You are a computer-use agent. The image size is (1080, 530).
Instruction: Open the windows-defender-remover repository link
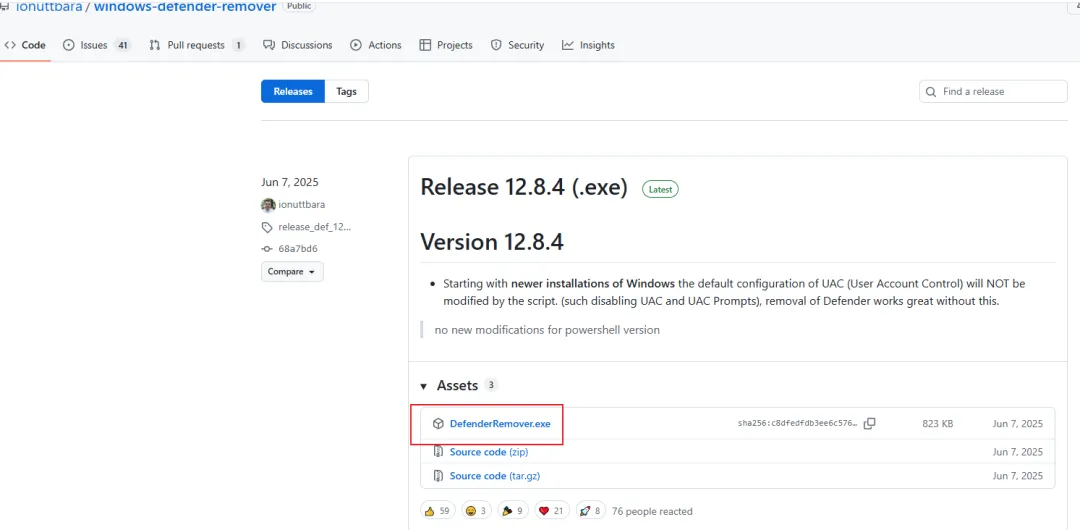[x=185, y=6]
